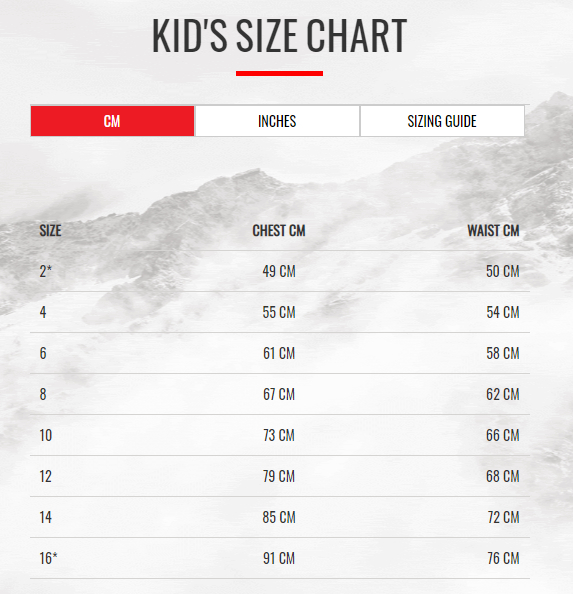Click the 50 CM waist value
Image resolution: width=573 pixels, height=594 pixels.
tap(503, 272)
